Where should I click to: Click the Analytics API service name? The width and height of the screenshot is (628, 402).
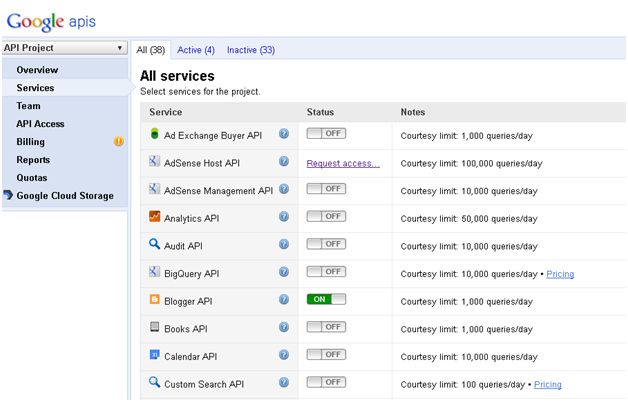pyautogui.click(x=191, y=219)
